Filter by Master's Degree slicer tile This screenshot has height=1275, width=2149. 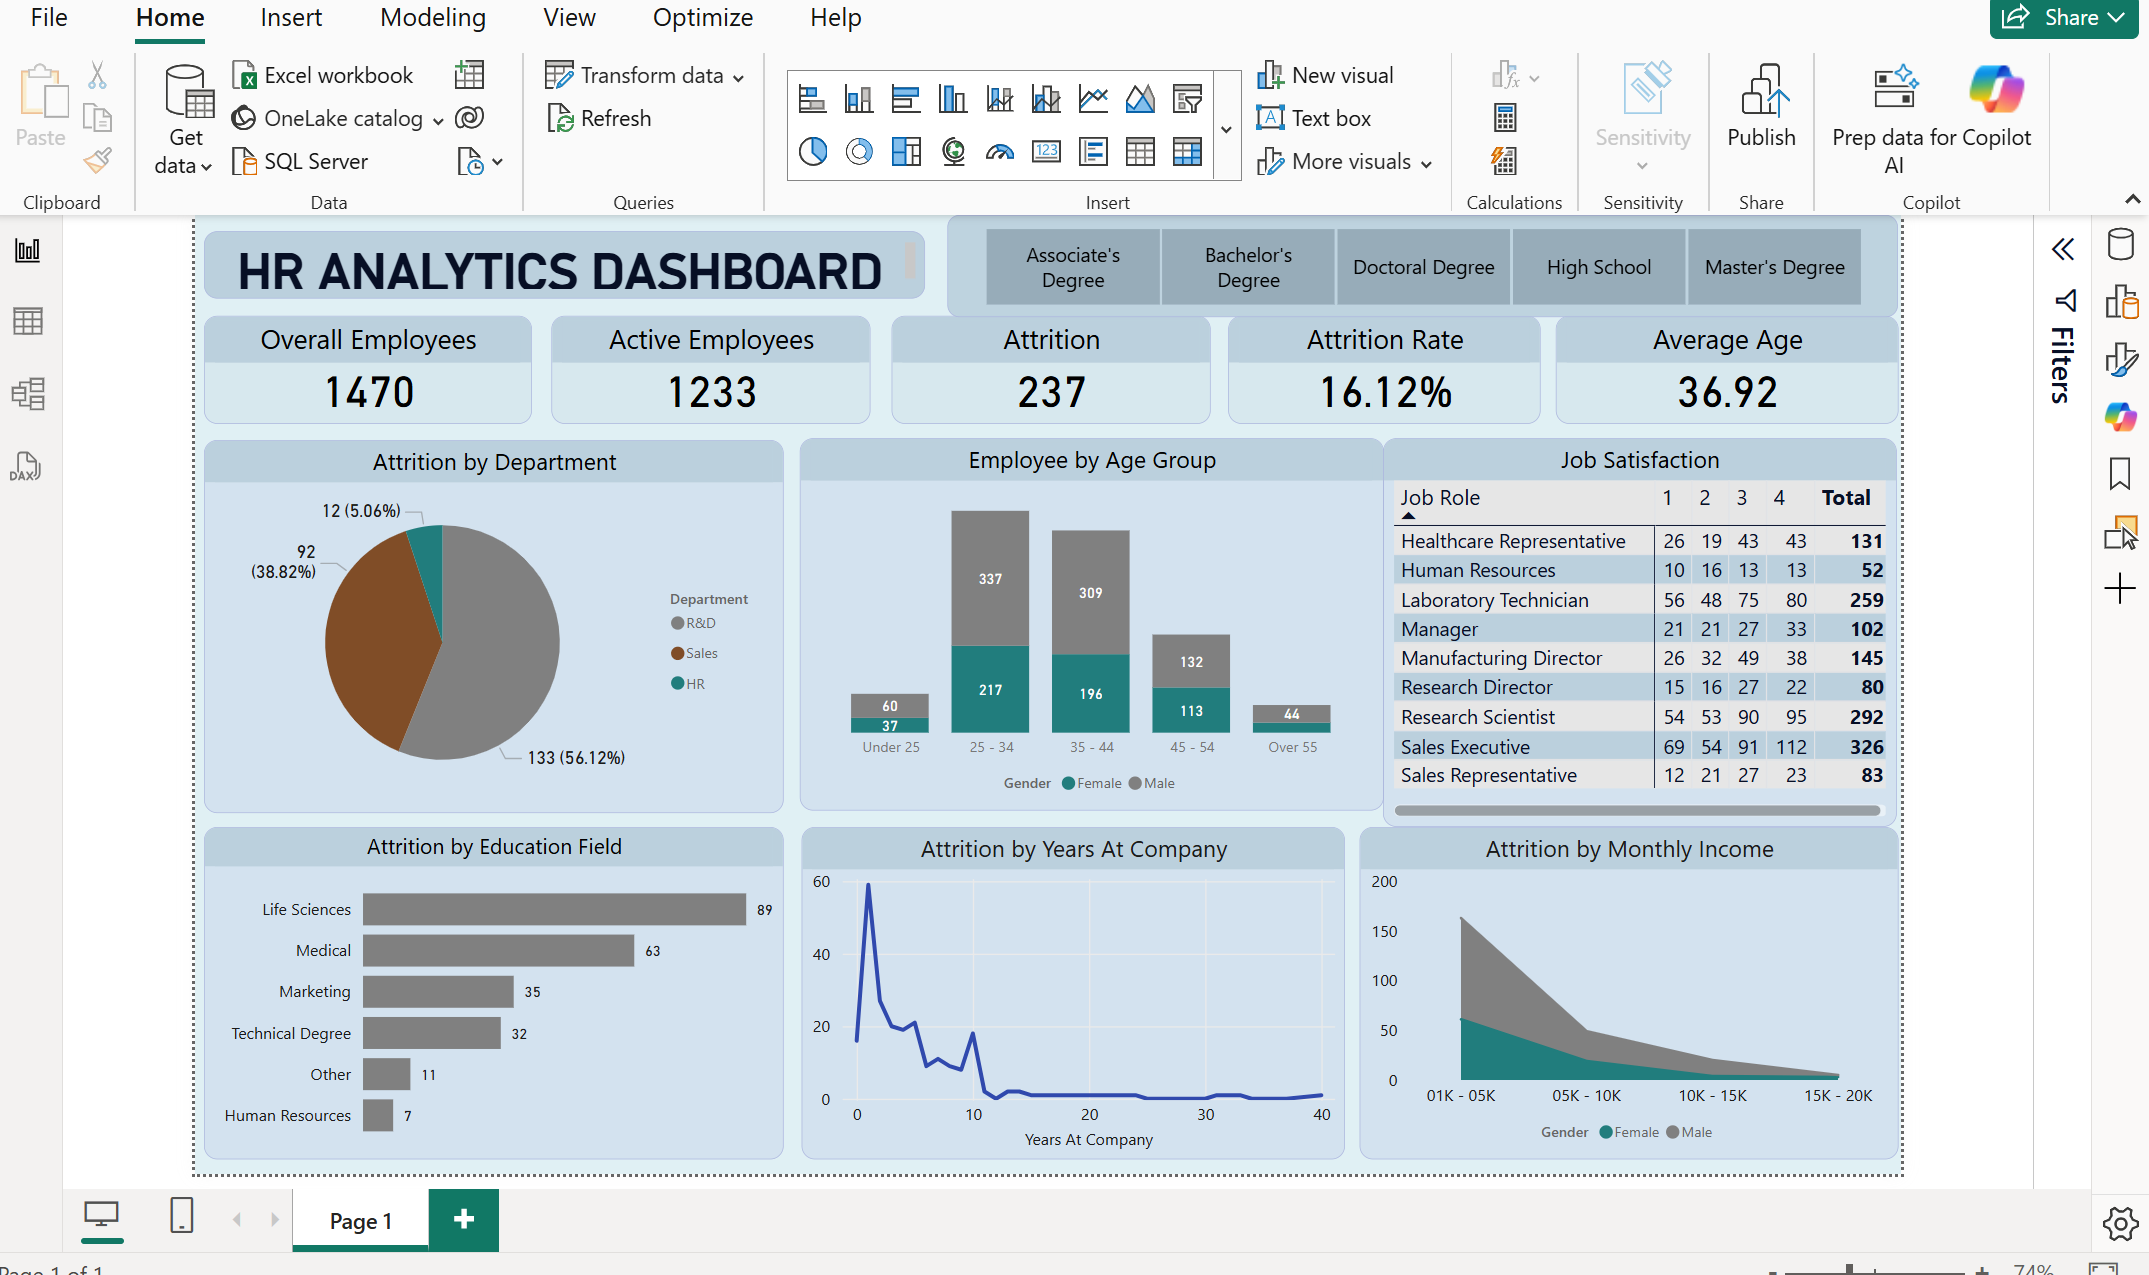coord(1774,267)
